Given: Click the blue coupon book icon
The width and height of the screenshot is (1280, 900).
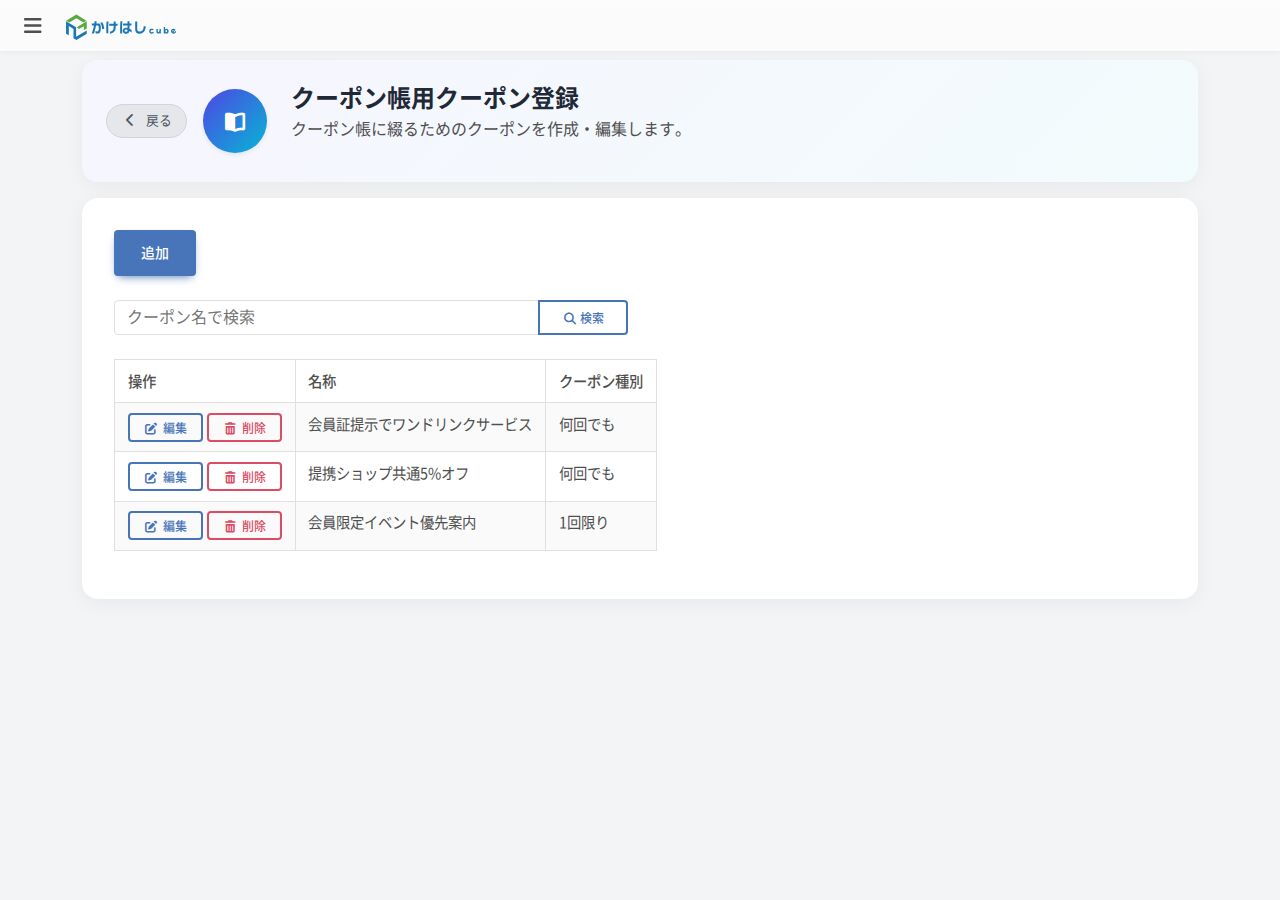Looking at the screenshot, I should point(235,121).
